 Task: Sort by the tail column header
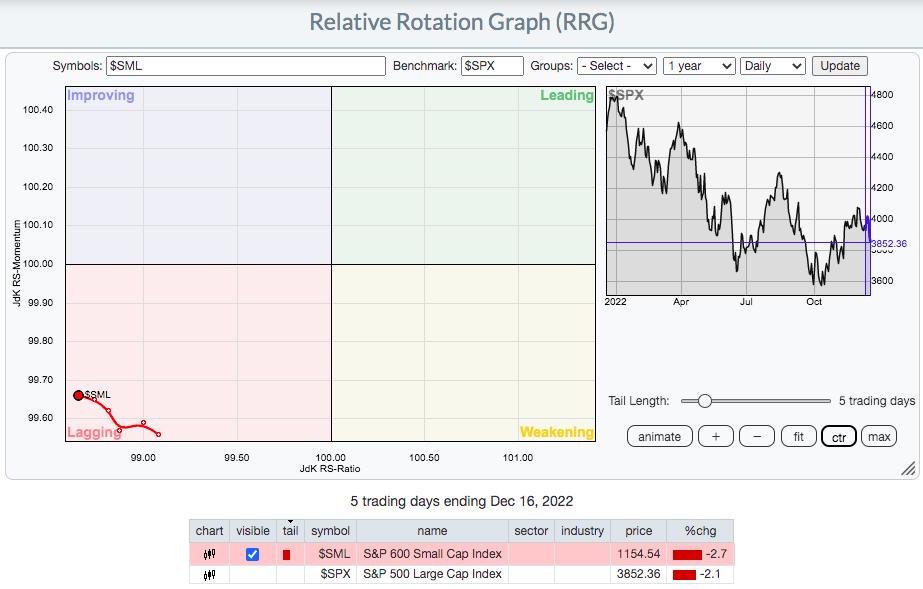290,531
